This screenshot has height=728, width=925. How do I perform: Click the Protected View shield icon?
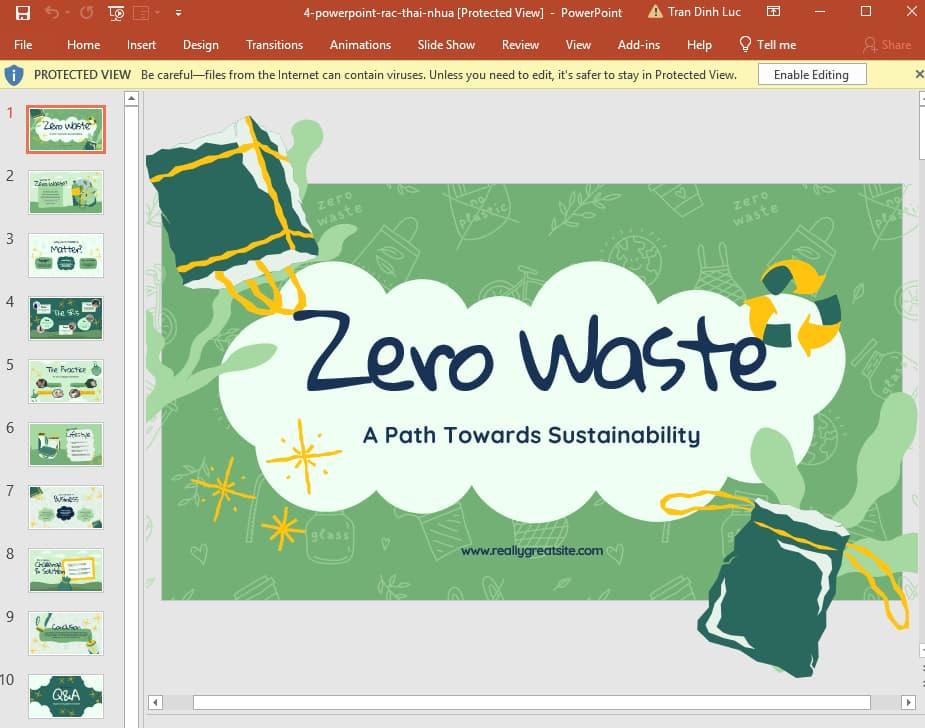coord(14,75)
